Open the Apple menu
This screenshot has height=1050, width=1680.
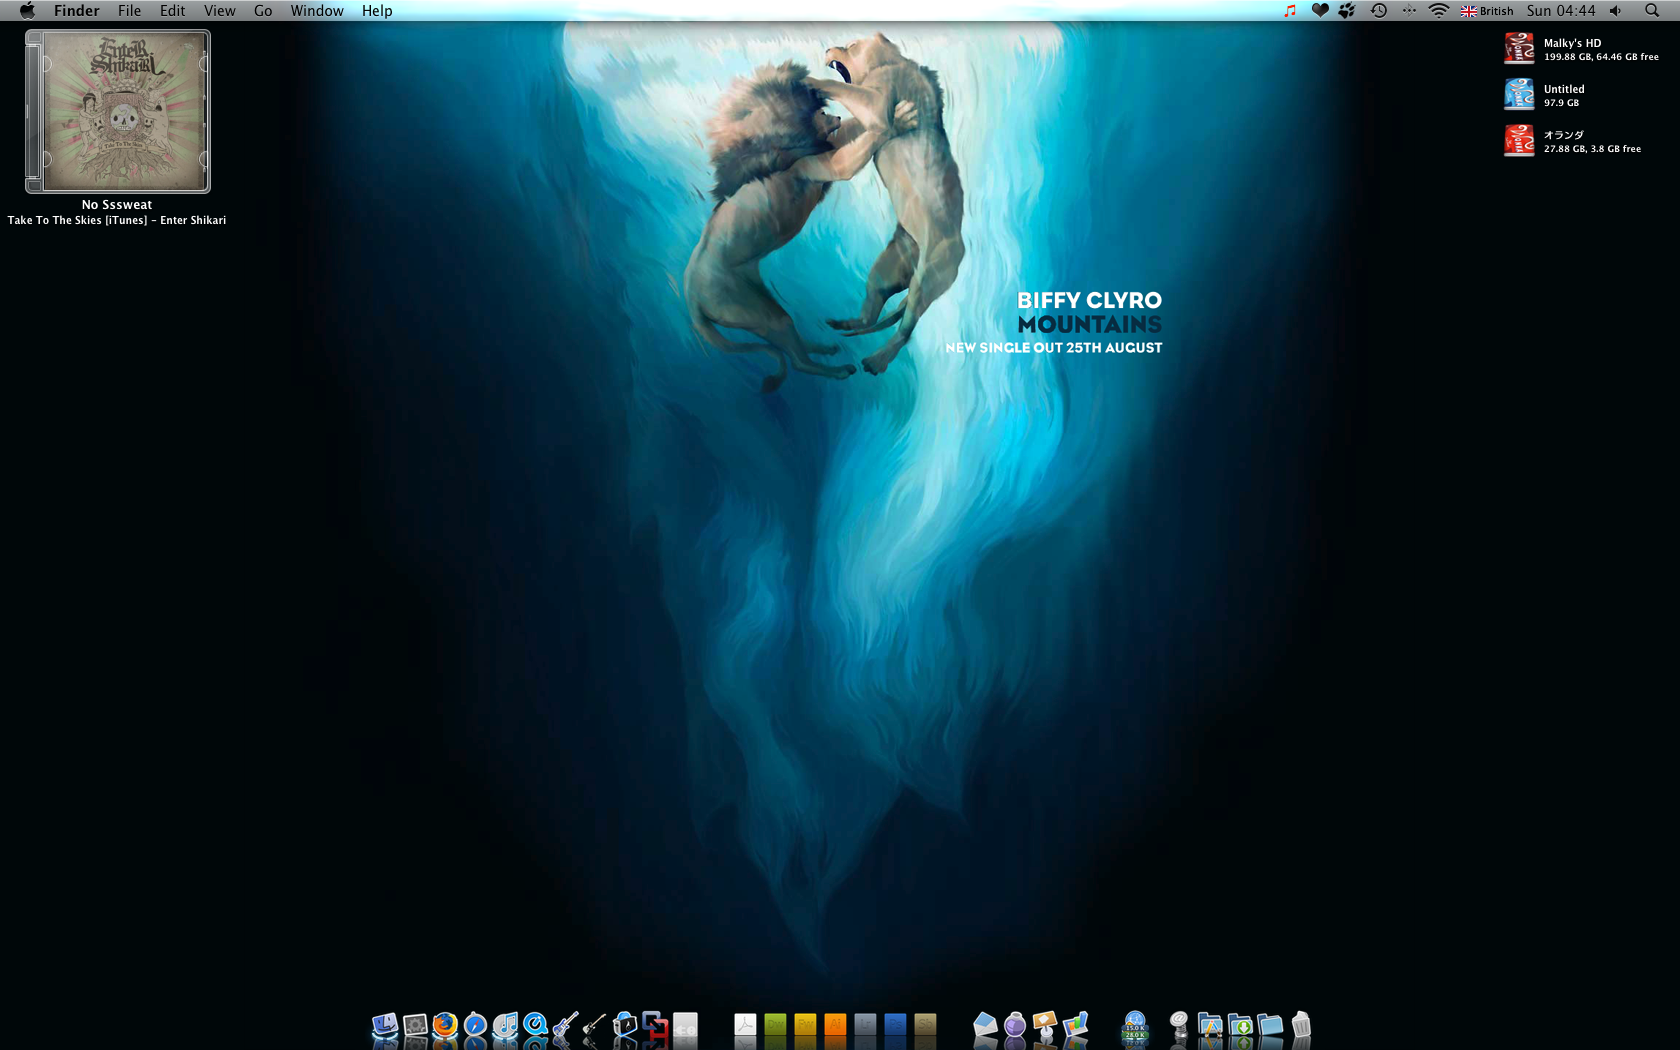[x=27, y=11]
